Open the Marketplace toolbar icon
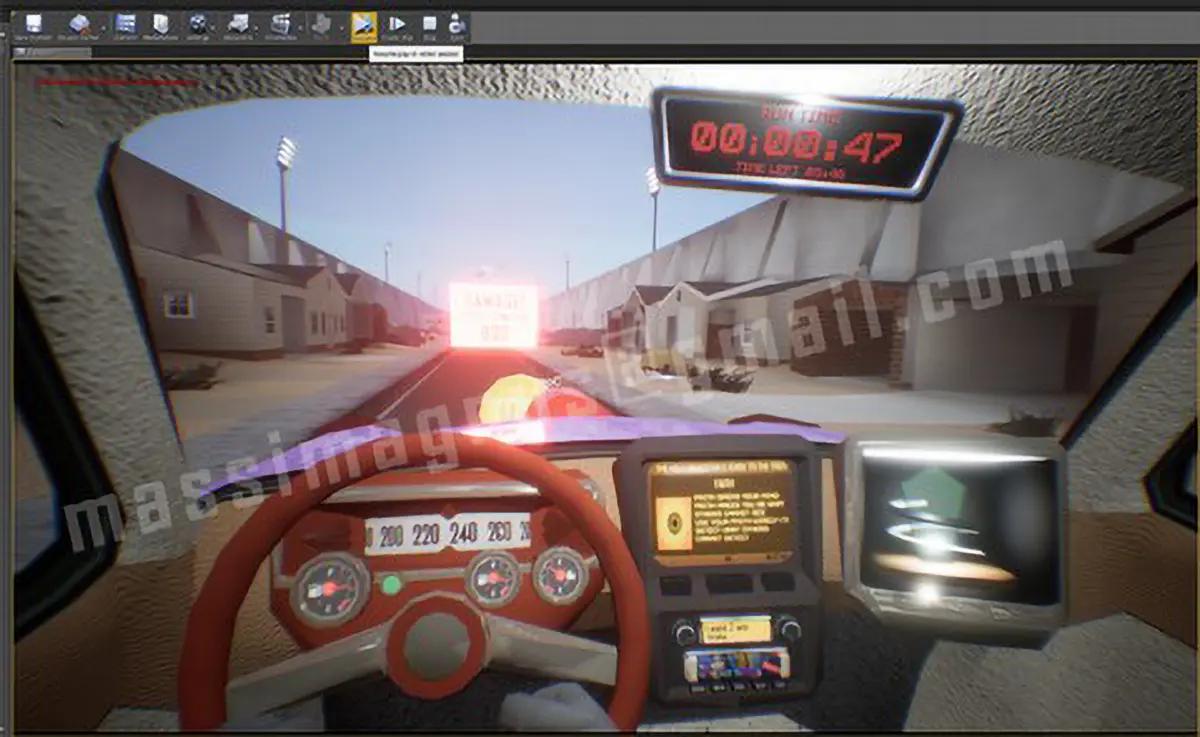Screen dimensions: 1200x737 (x=160, y=25)
